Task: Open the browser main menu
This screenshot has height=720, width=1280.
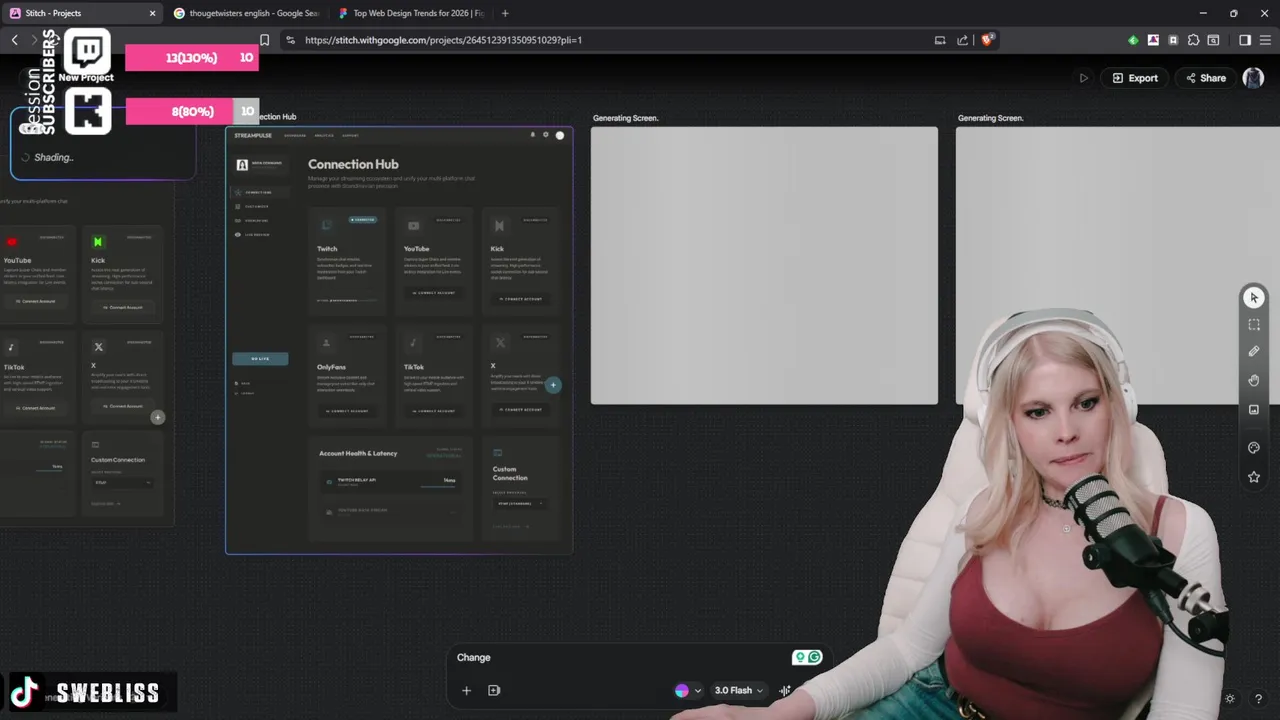Action: click(1265, 40)
